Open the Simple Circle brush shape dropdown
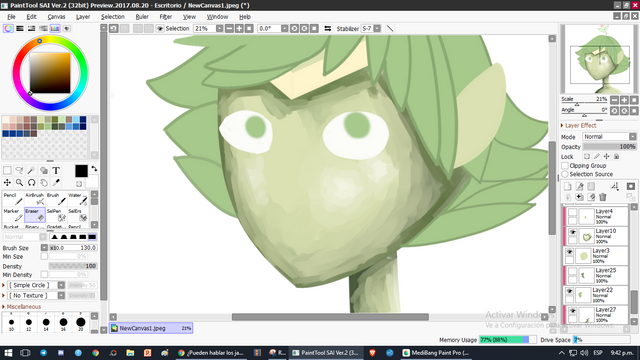This screenshot has width=640, height=360. coord(61,285)
